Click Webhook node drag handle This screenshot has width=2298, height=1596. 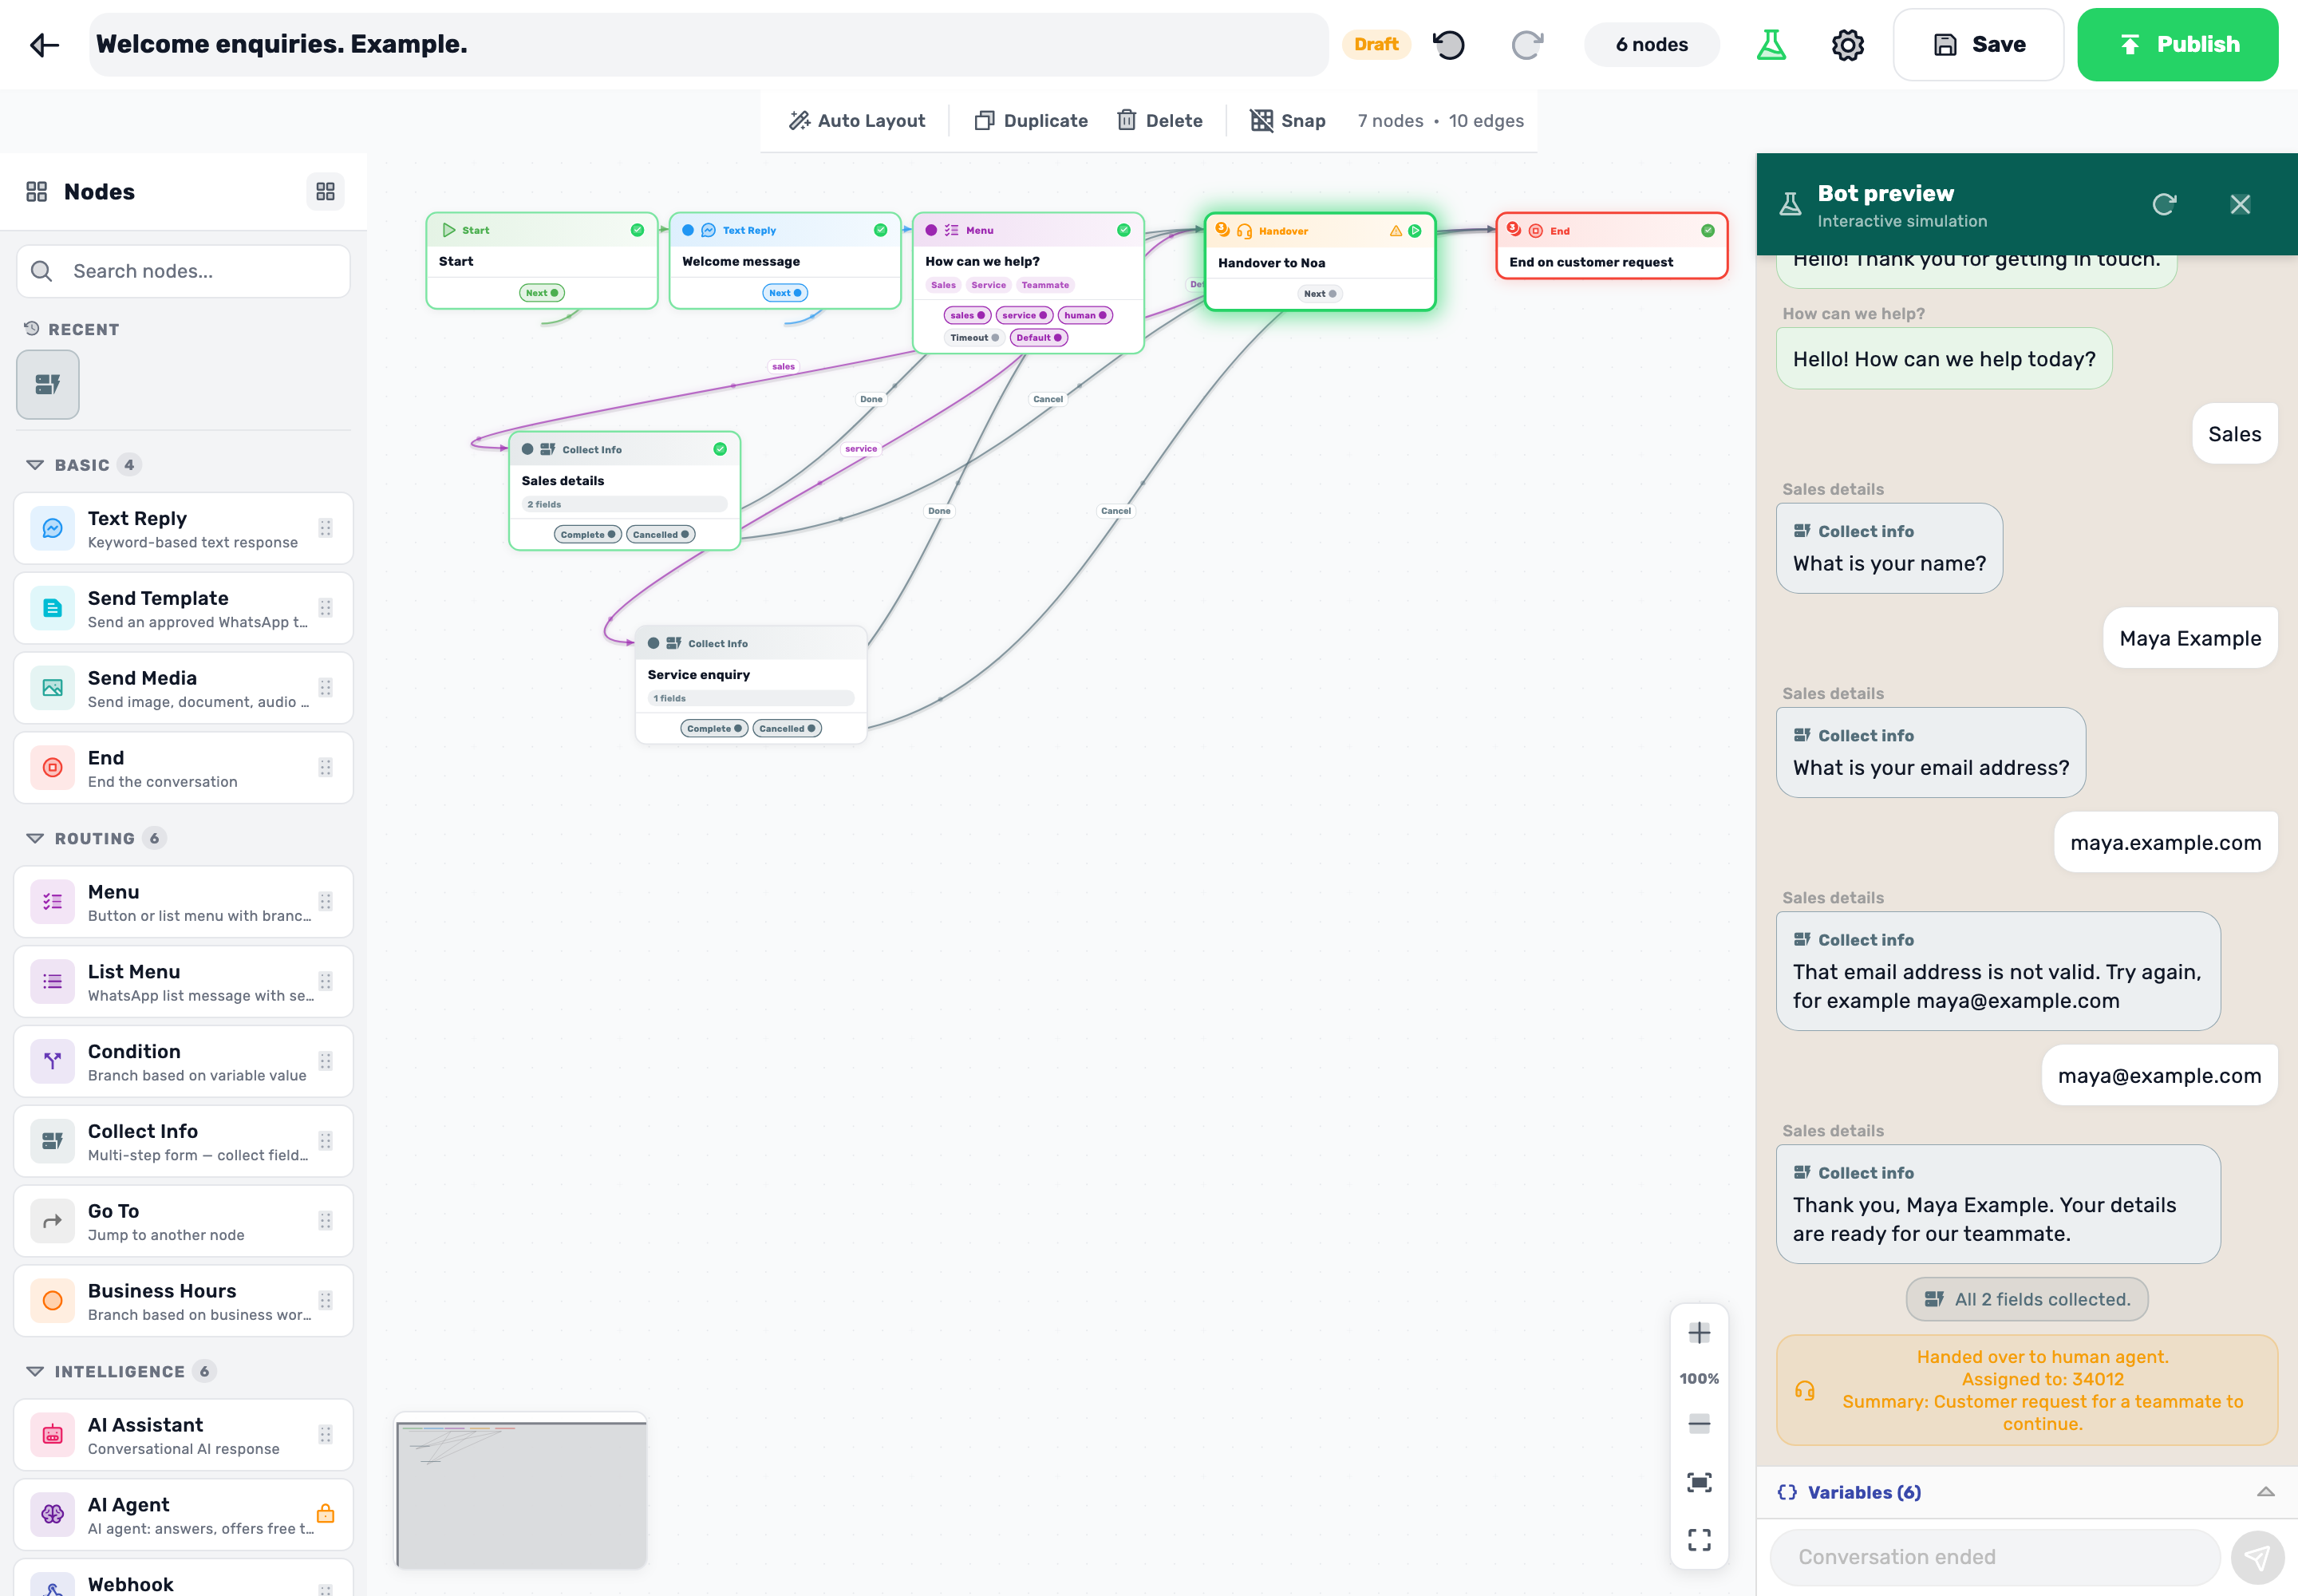[325, 1588]
